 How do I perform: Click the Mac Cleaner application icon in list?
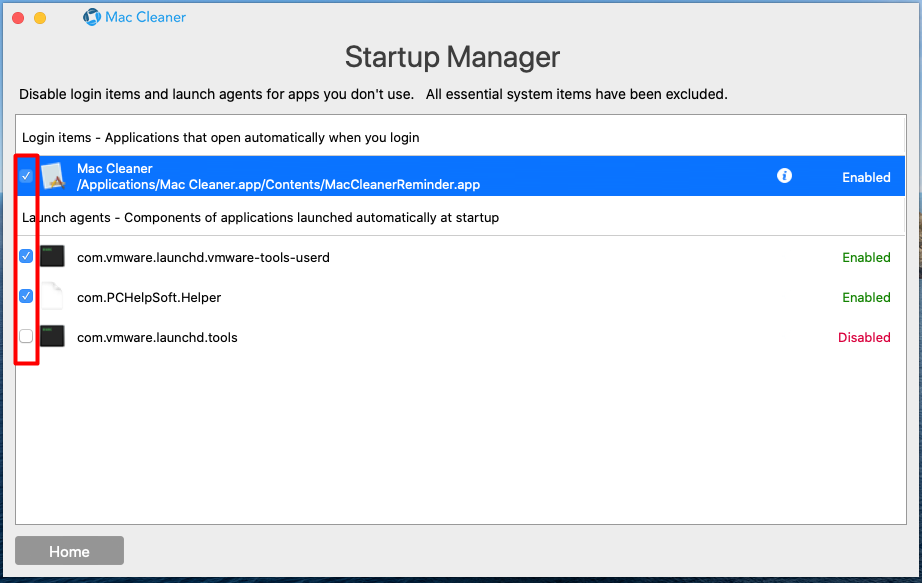(x=53, y=176)
